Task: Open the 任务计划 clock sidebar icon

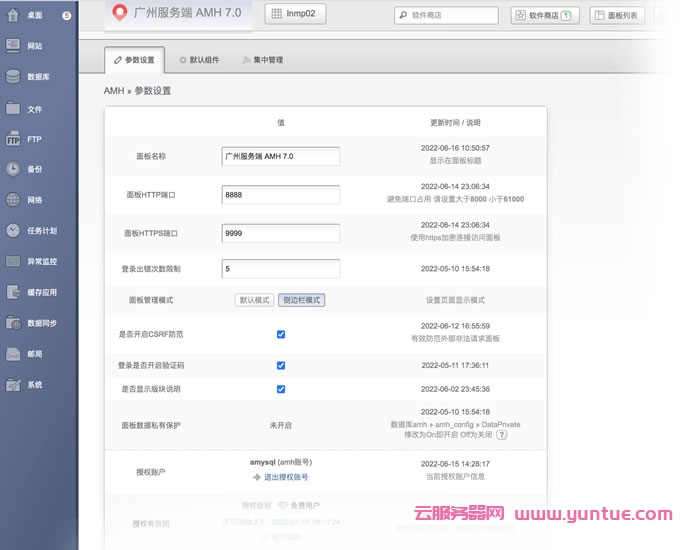Action: click(x=14, y=230)
